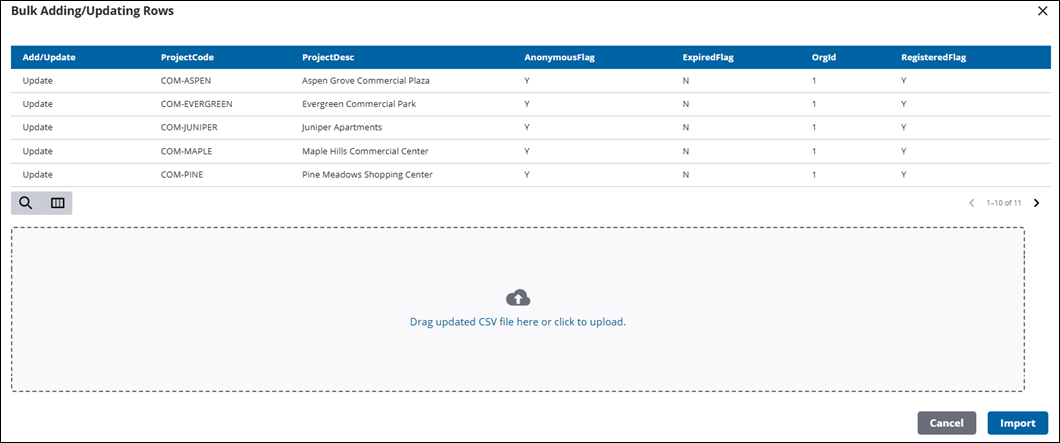Click the Add/Update column header
Image resolution: width=1060 pixels, height=443 pixels.
click(49, 57)
